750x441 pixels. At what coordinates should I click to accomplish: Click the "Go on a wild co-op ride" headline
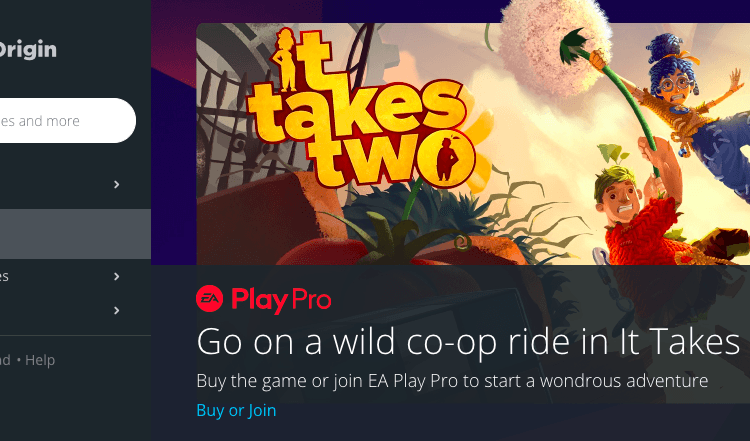pos(469,342)
